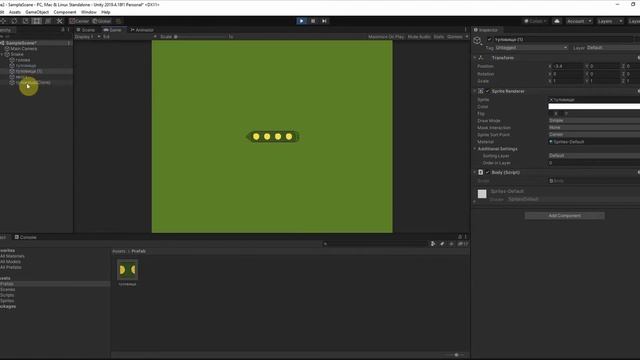
Task: Switch to the Animator tab
Action: (x=142, y=30)
